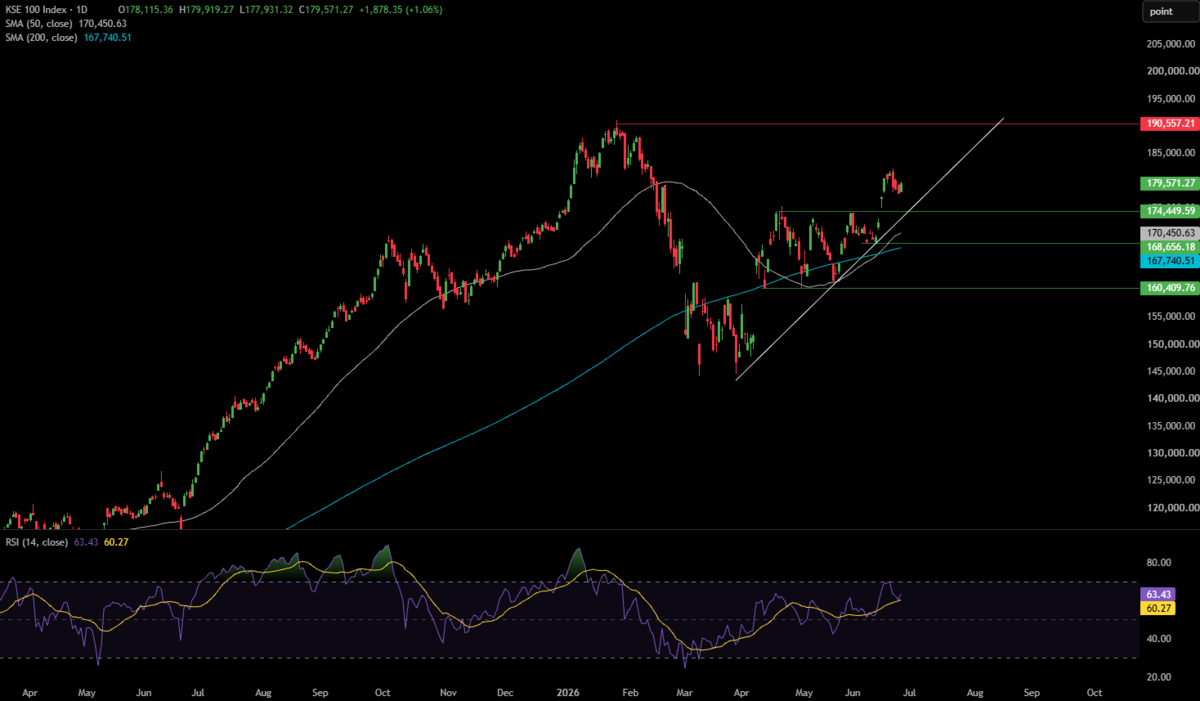Click the 160,409.76 support line price label
Image resolution: width=1200 pixels, height=701 pixels.
1168,288
